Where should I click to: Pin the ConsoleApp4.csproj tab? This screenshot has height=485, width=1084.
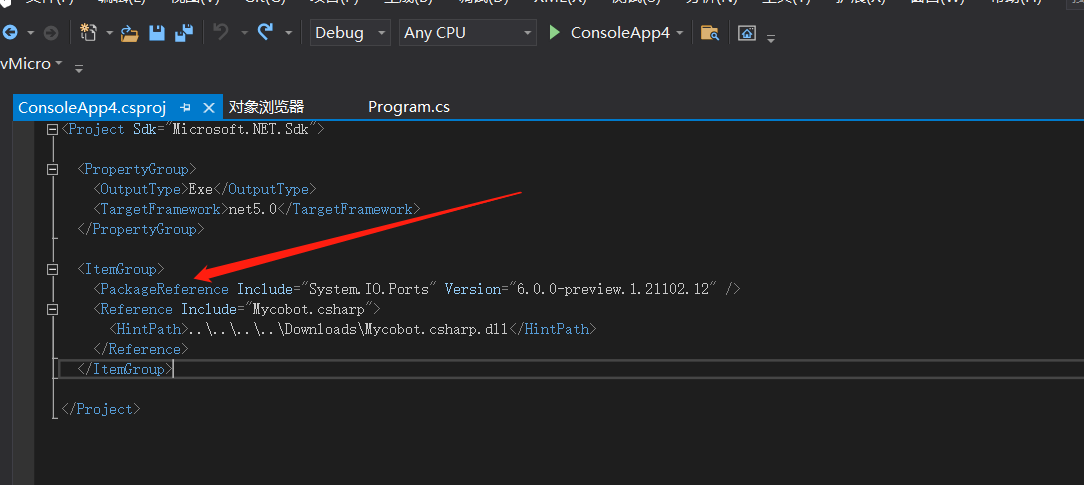click(185, 107)
